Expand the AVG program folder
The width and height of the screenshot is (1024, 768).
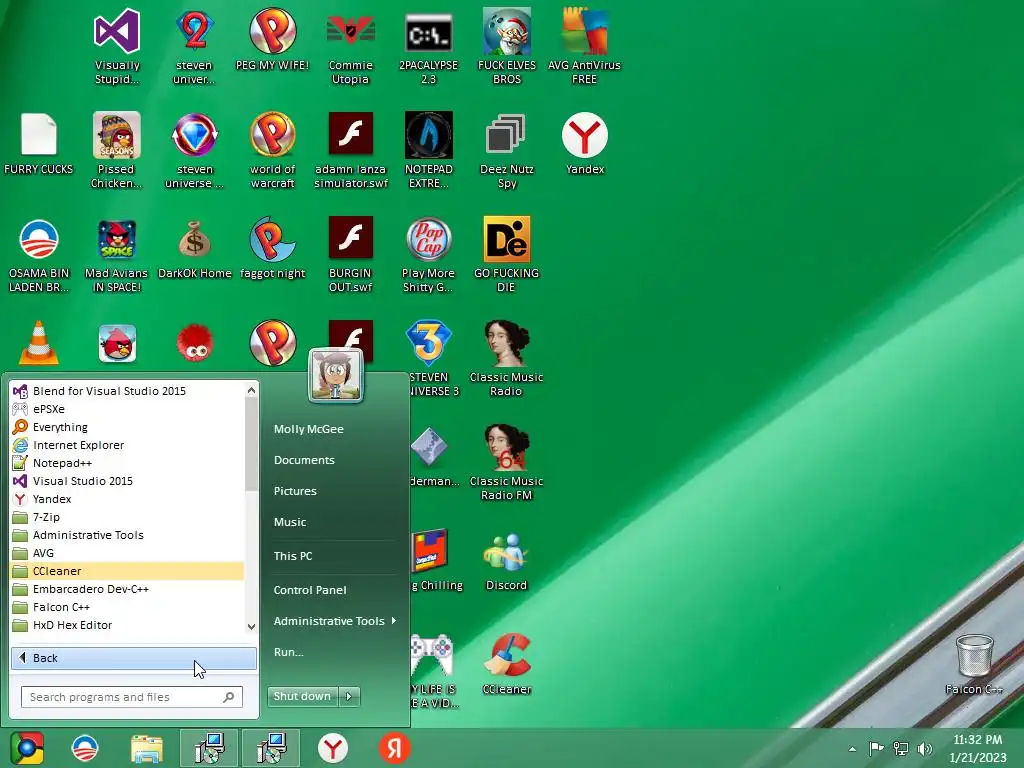point(127,552)
